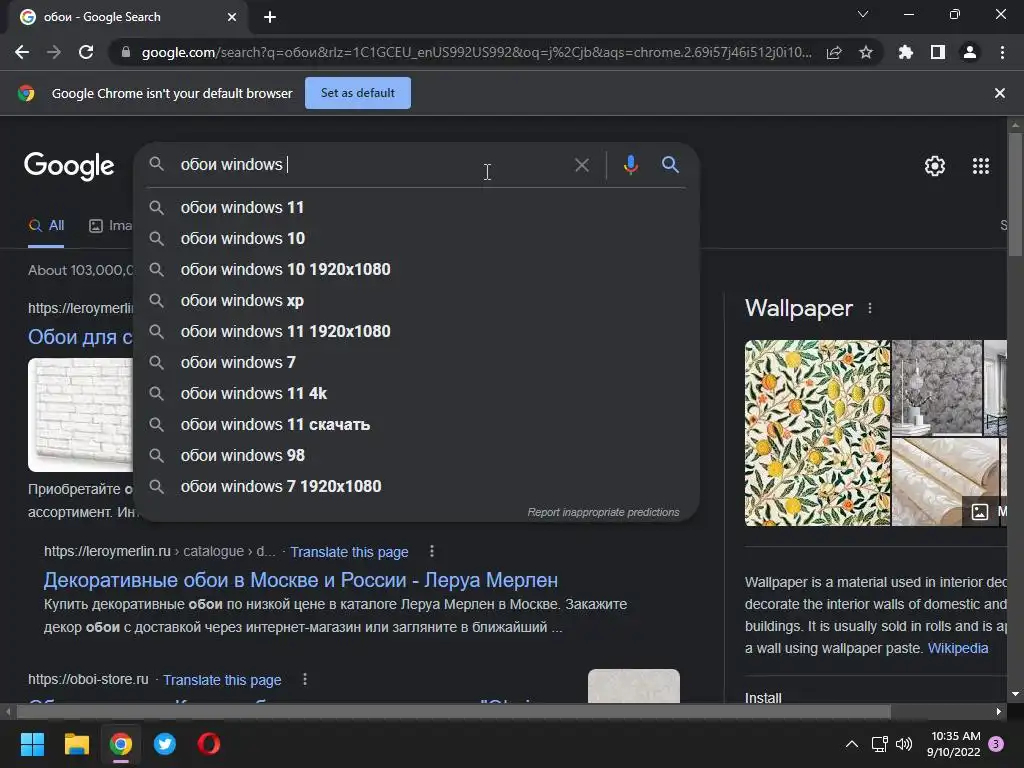Open the gray wallpaper thumbnail
This screenshot has height=768, width=1024.
tap(937, 388)
